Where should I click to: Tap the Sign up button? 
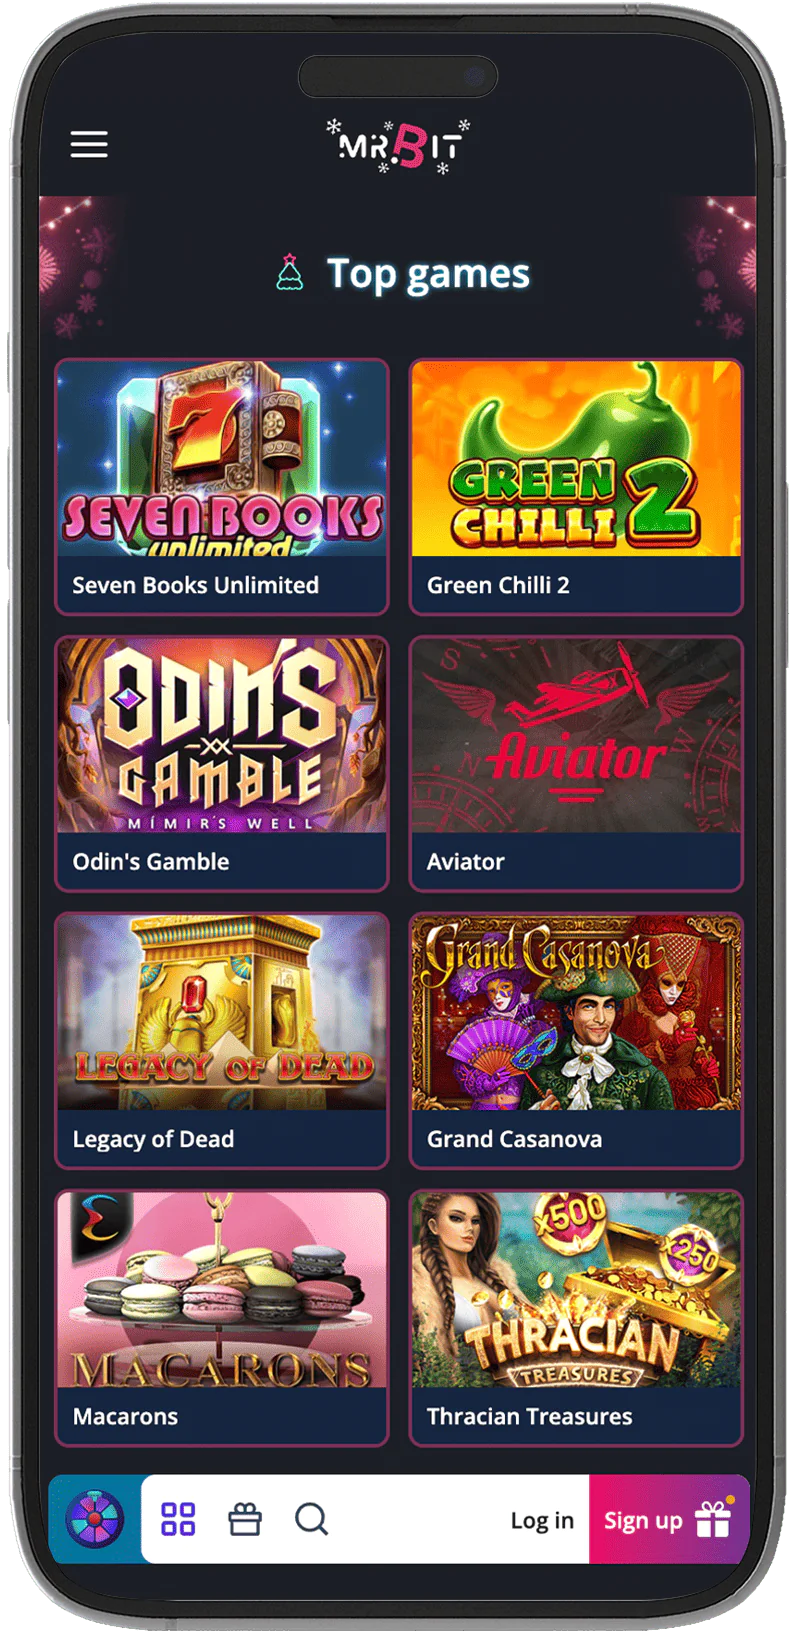669,1519
